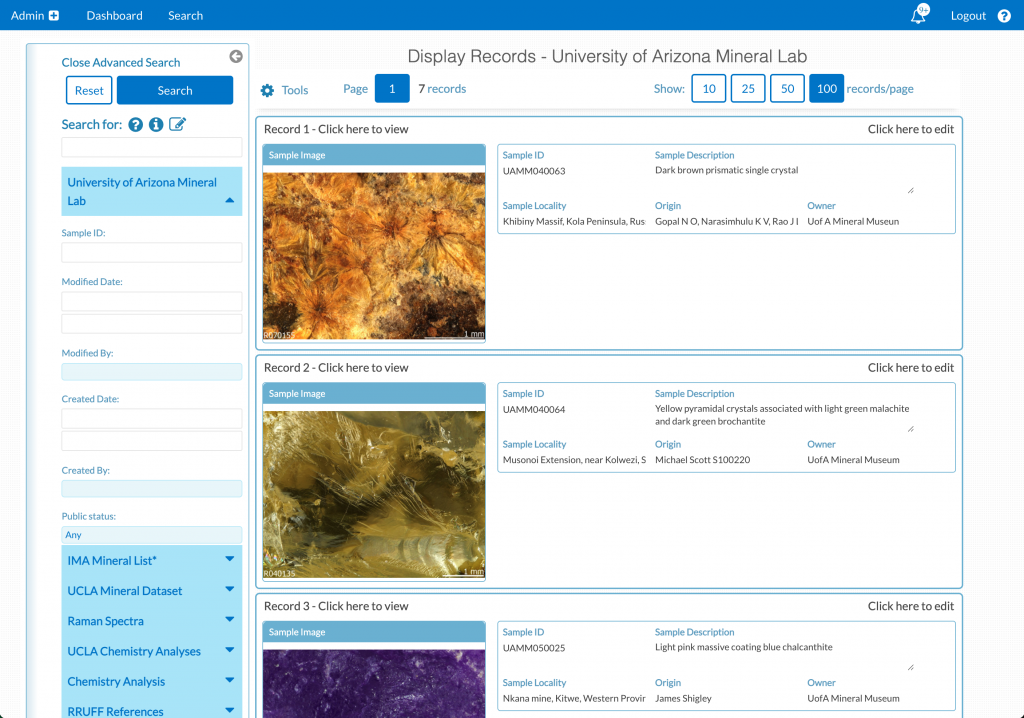Image resolution: width=1024 pixels, height=718 pixels.
Task: Click Record 1 description 'Dark brown prismatic single crystal'
Action: (x=727, y=171)
